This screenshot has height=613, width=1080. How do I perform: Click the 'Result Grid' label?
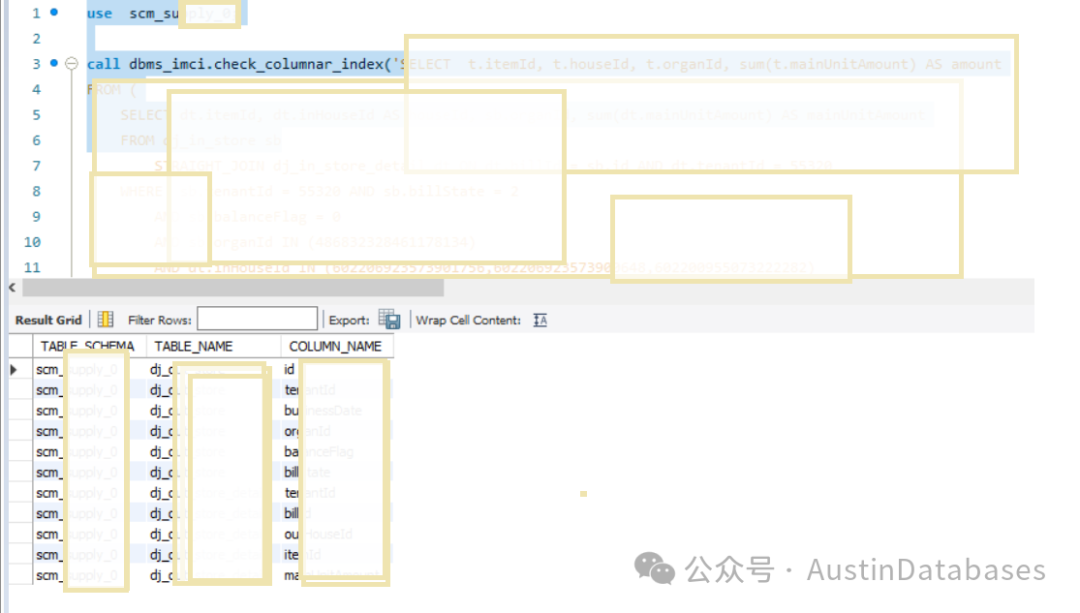click(48, 320)
